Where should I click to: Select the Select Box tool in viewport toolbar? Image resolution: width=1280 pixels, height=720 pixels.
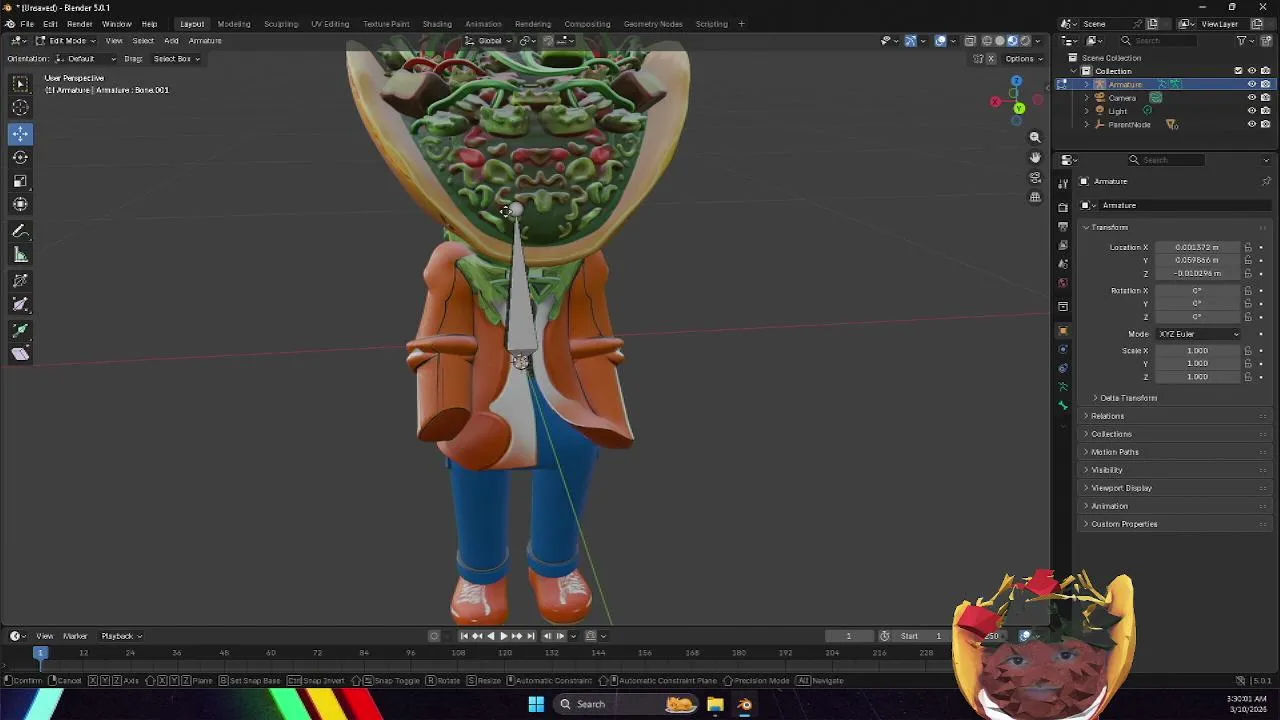pyautogui.click(x=20, y=85)
